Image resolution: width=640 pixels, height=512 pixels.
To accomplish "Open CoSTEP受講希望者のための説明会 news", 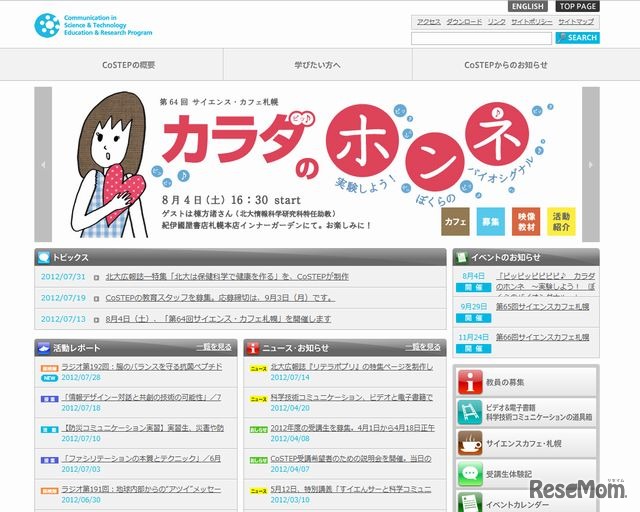I will (351, 459).
